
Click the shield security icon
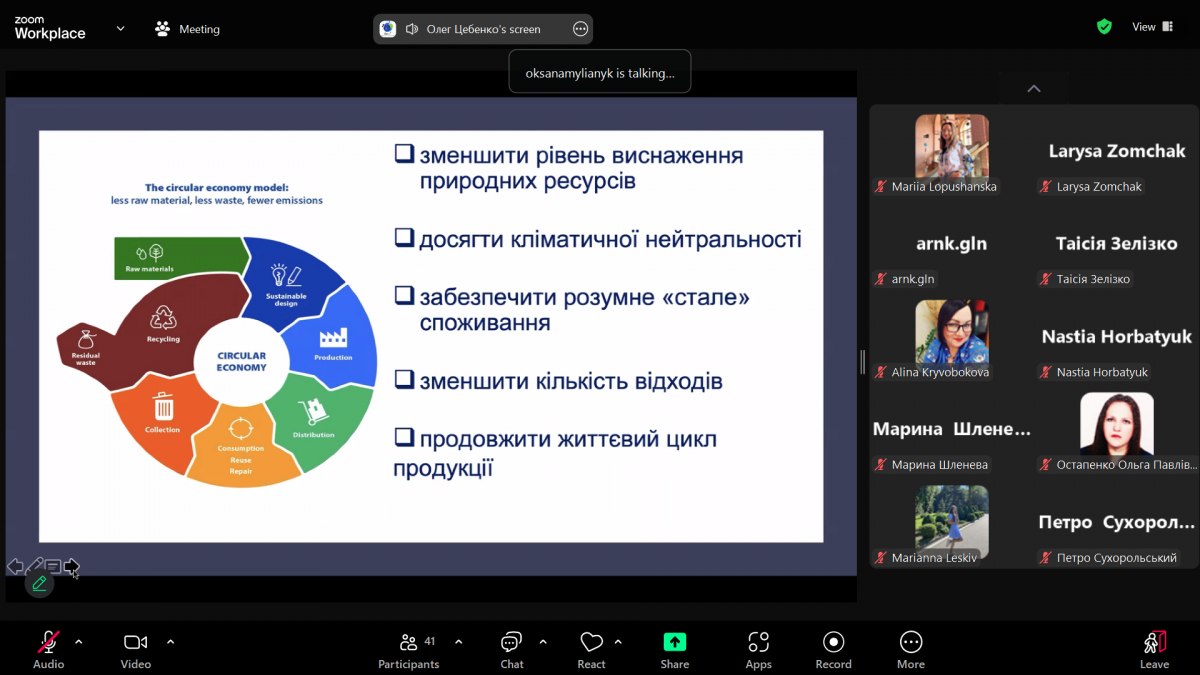click(x=1104, y=26)
